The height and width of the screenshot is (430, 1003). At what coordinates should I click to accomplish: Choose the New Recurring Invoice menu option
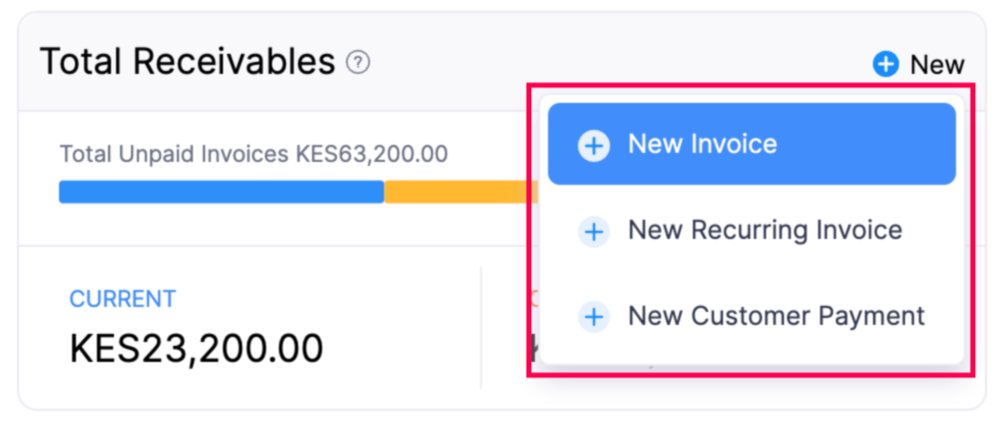(x=765, y=231)
